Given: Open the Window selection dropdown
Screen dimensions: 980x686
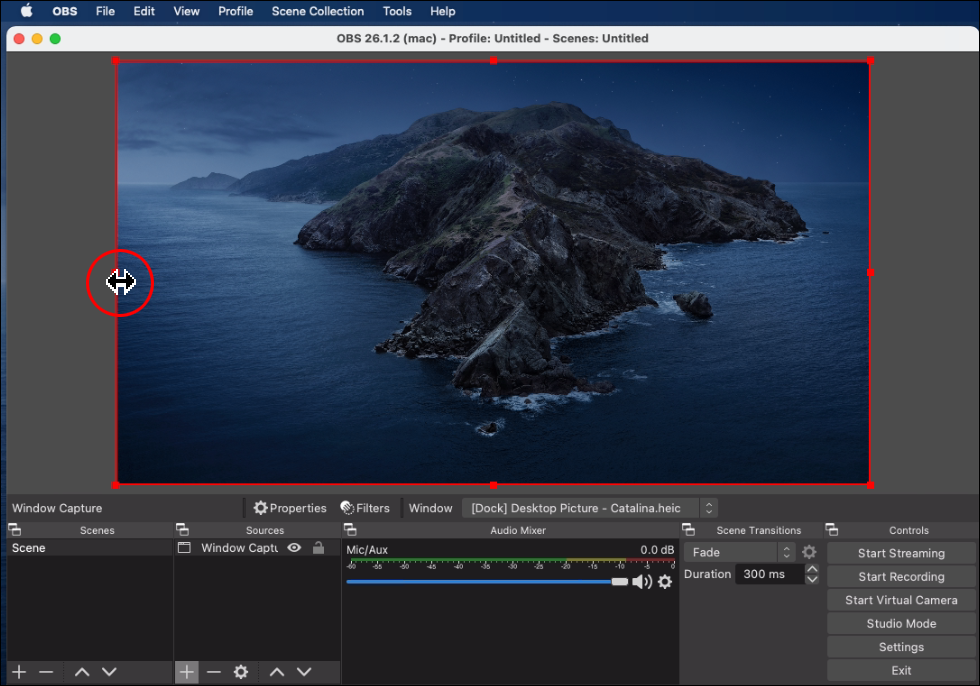Looking at the screenshot, I should pos(589,508).
